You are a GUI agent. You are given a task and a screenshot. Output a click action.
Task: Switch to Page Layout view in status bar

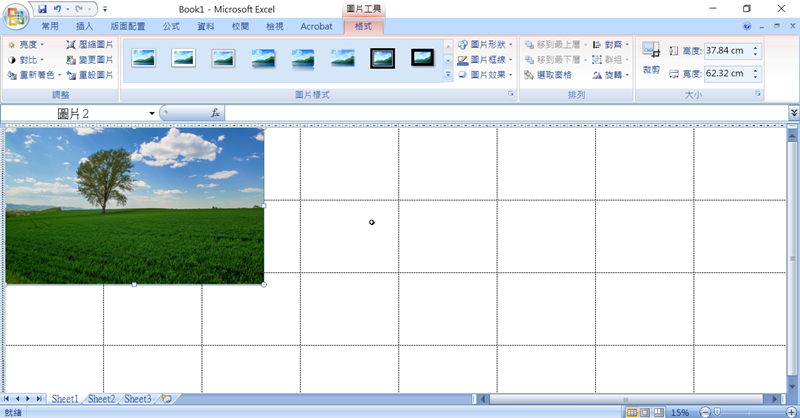pos(645,412)
